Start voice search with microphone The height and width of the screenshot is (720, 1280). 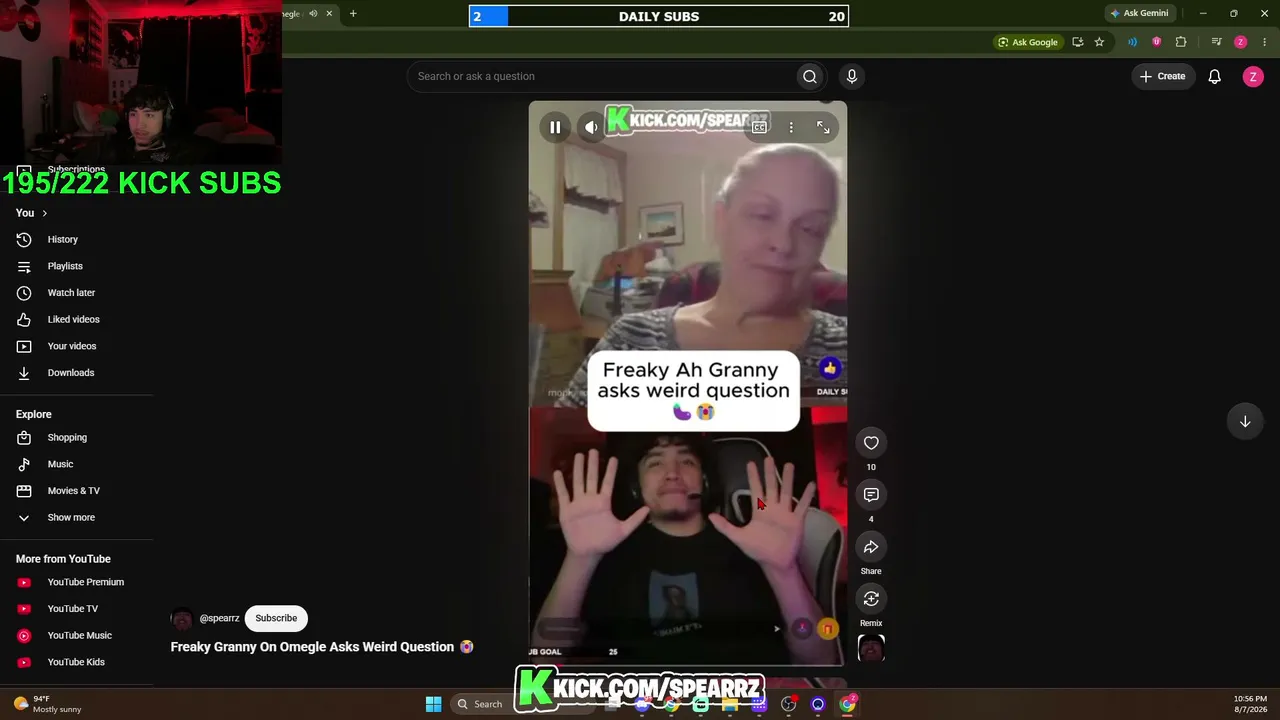[852, 76]
